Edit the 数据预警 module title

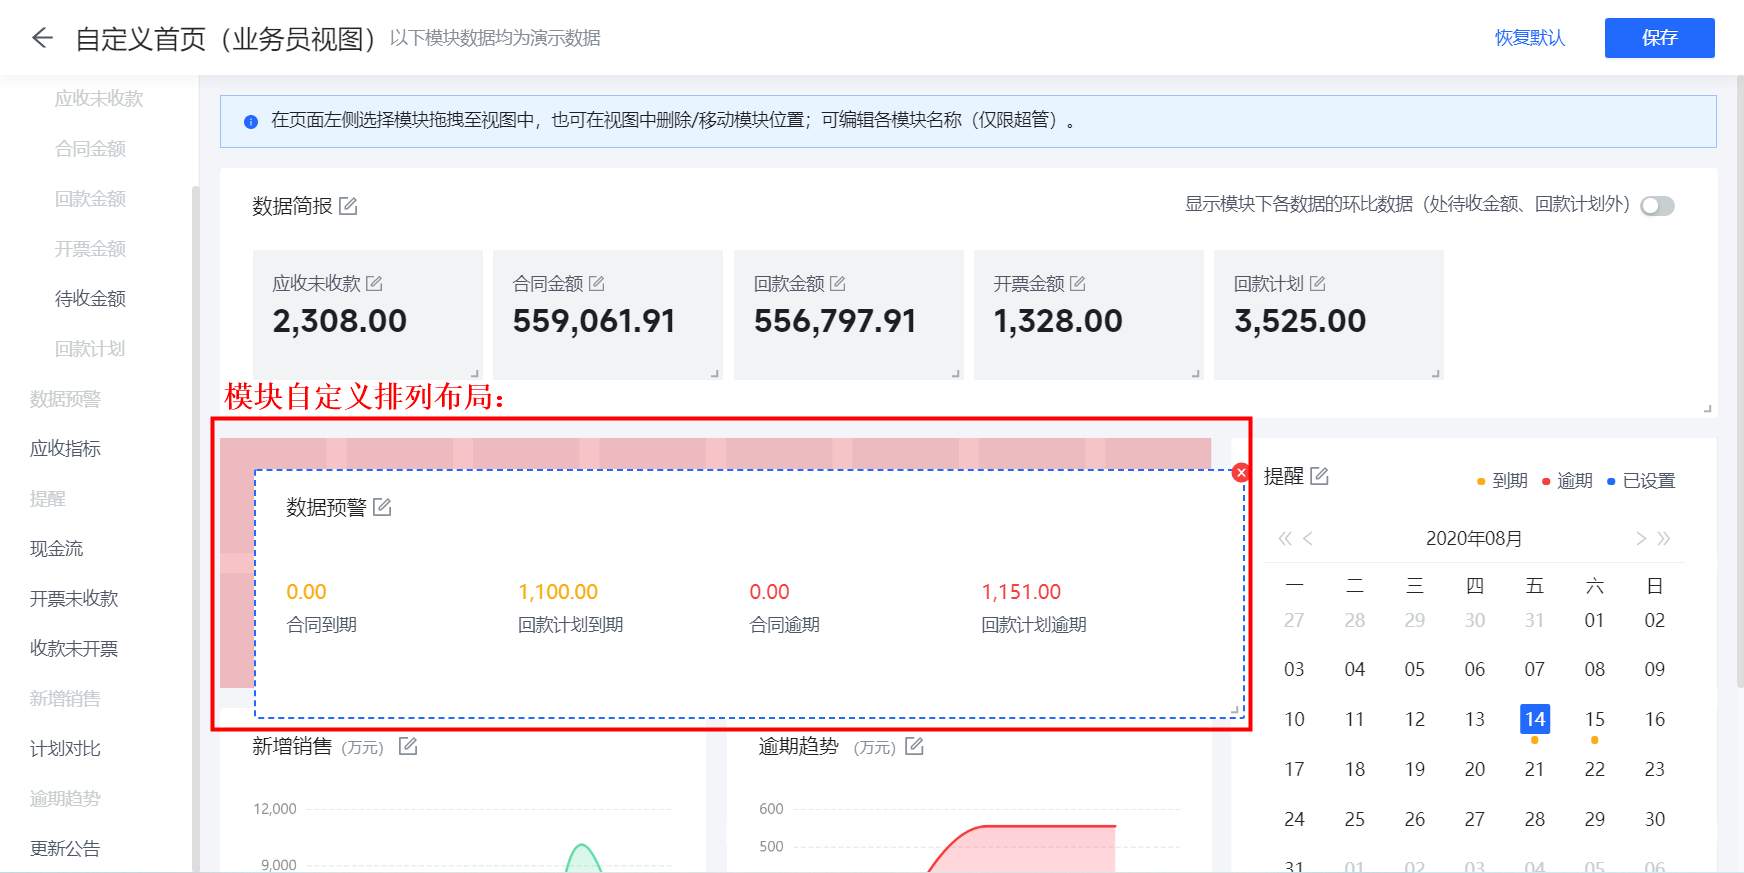(382, 508)
